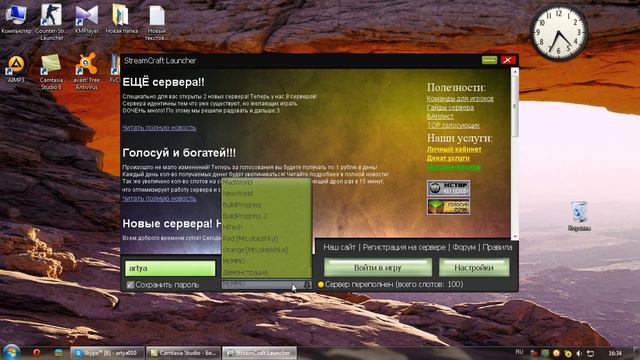
Task: Open the Правила link
Action: tap(497, 247)
